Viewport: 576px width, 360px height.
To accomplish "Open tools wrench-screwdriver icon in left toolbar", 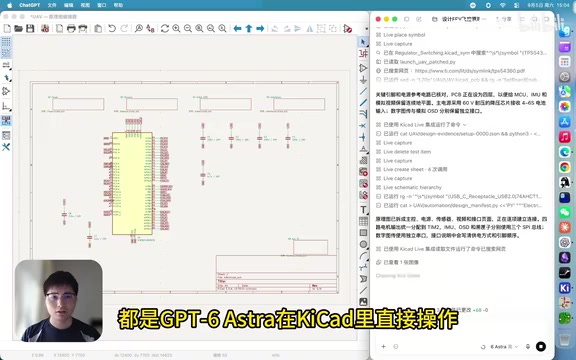I will tap(6, 147).
